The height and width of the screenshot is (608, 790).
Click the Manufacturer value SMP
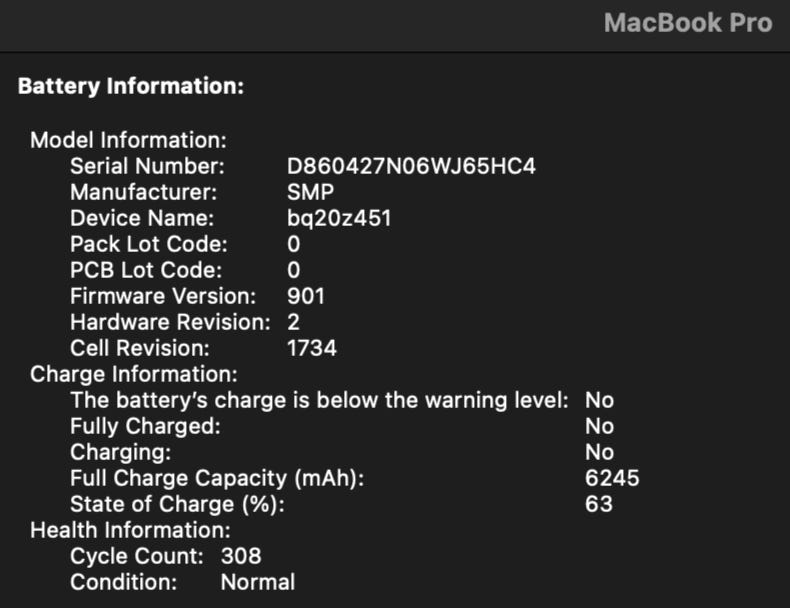tap(310, 192)
